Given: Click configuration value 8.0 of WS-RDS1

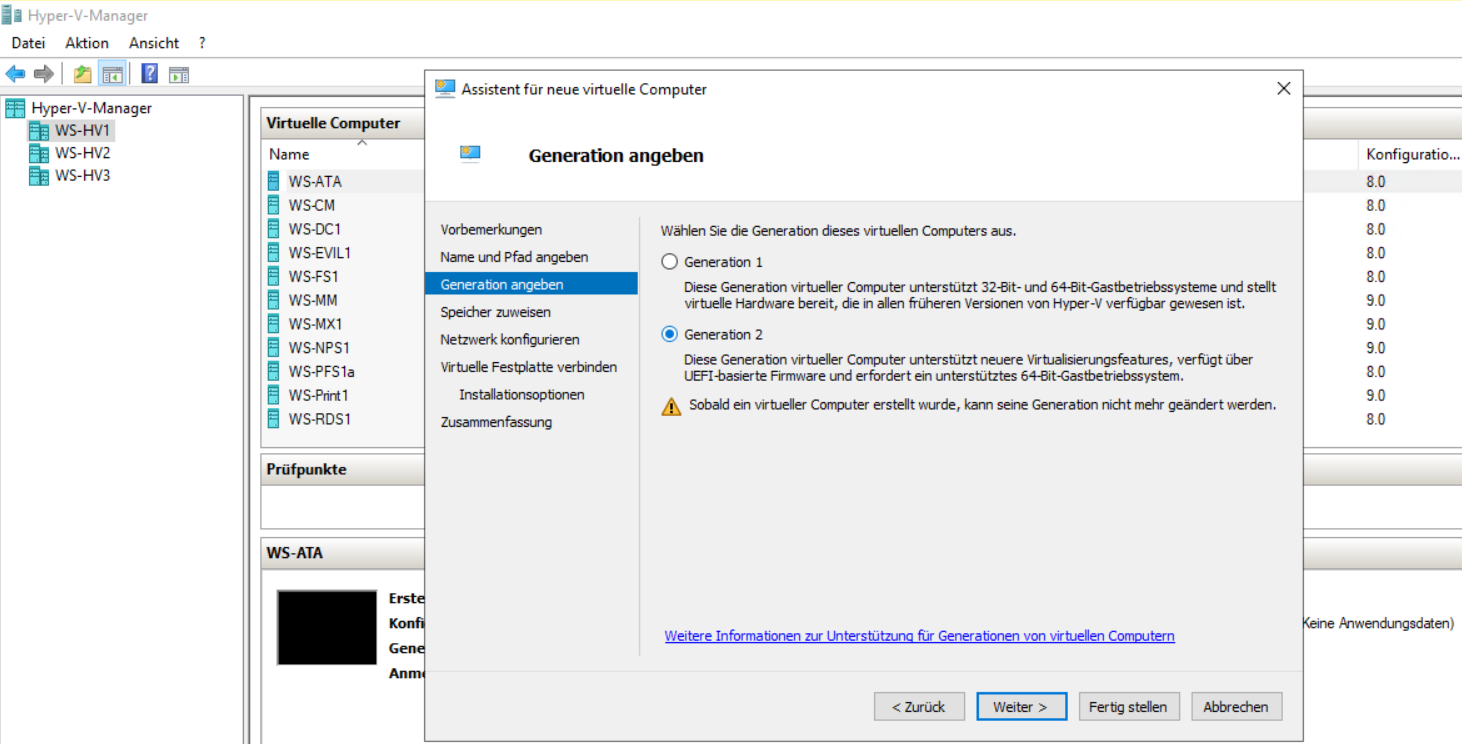Looking at the screenshot, I should point(1376,419).
